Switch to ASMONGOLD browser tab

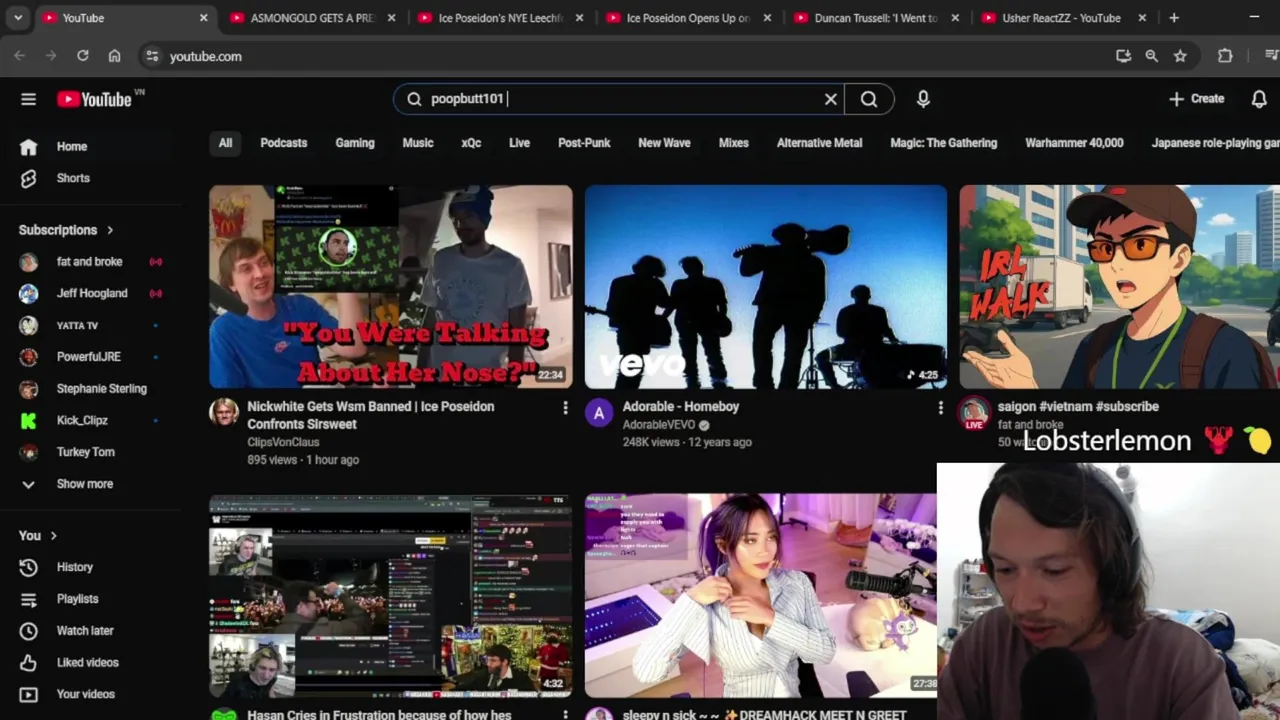(x=312, y=18)
